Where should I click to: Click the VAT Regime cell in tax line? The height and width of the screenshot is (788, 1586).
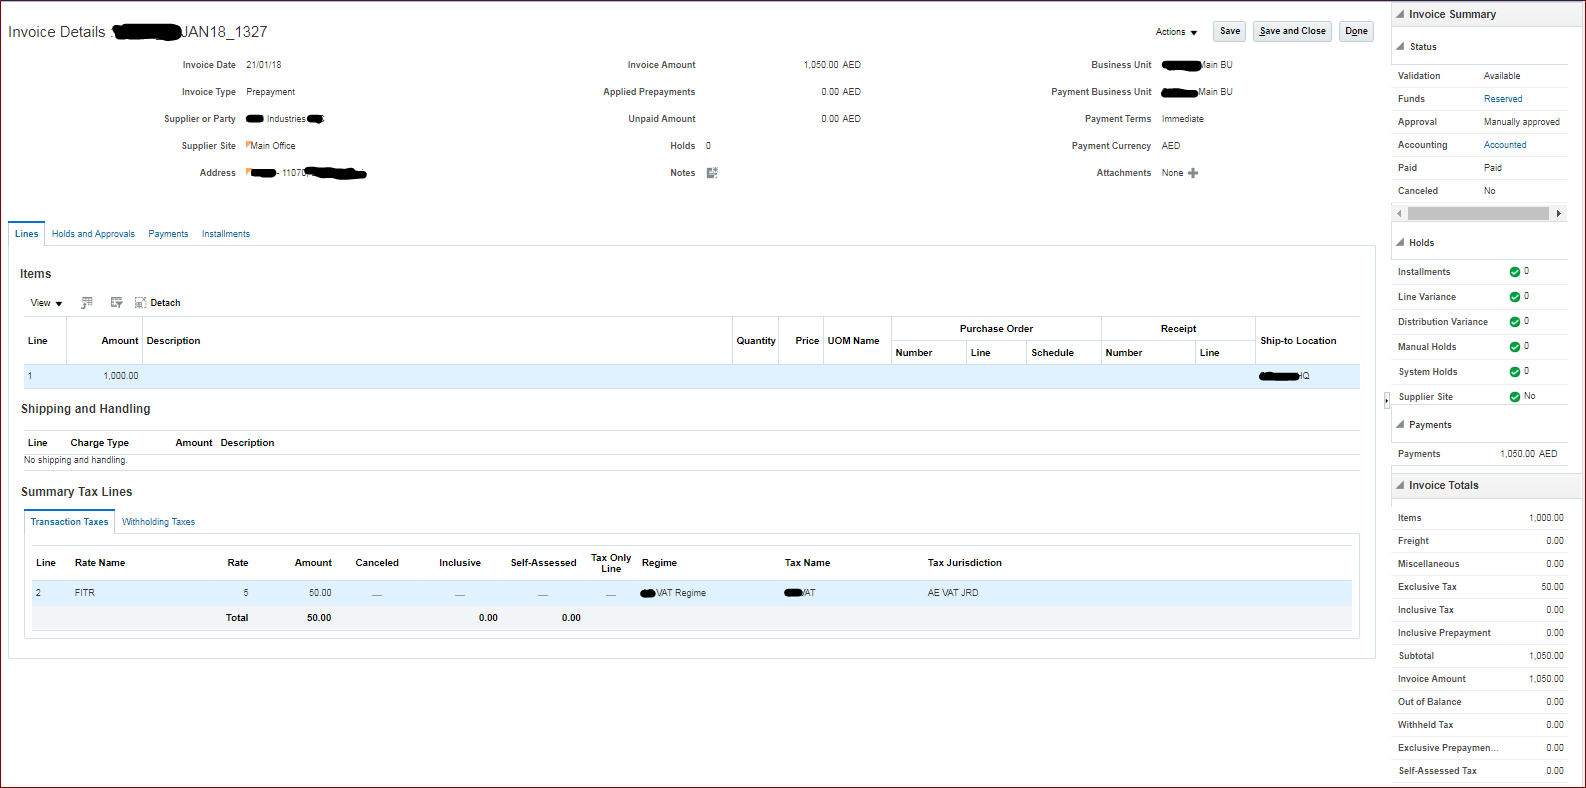pyautogui.click(x=673, y=593)
